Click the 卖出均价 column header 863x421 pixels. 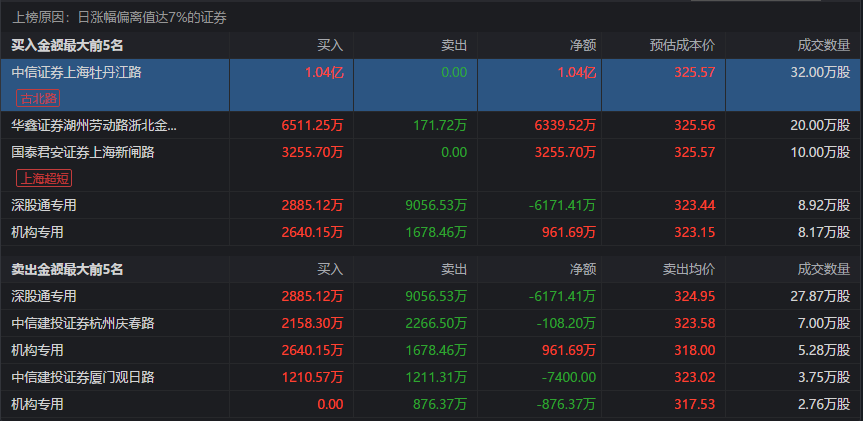pyautogui.click(x=689, y=269)
